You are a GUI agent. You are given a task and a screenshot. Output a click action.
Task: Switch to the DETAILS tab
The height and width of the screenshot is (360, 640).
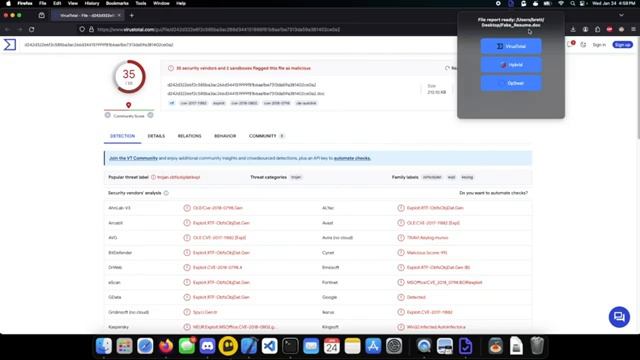tap(156, 136)
